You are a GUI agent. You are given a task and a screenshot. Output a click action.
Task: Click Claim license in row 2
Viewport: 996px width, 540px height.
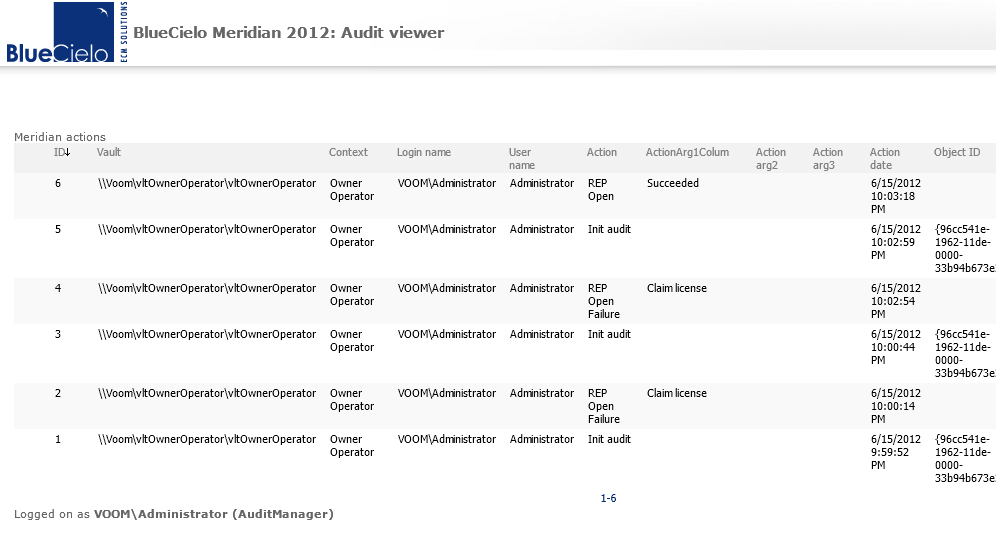point(676,393)
